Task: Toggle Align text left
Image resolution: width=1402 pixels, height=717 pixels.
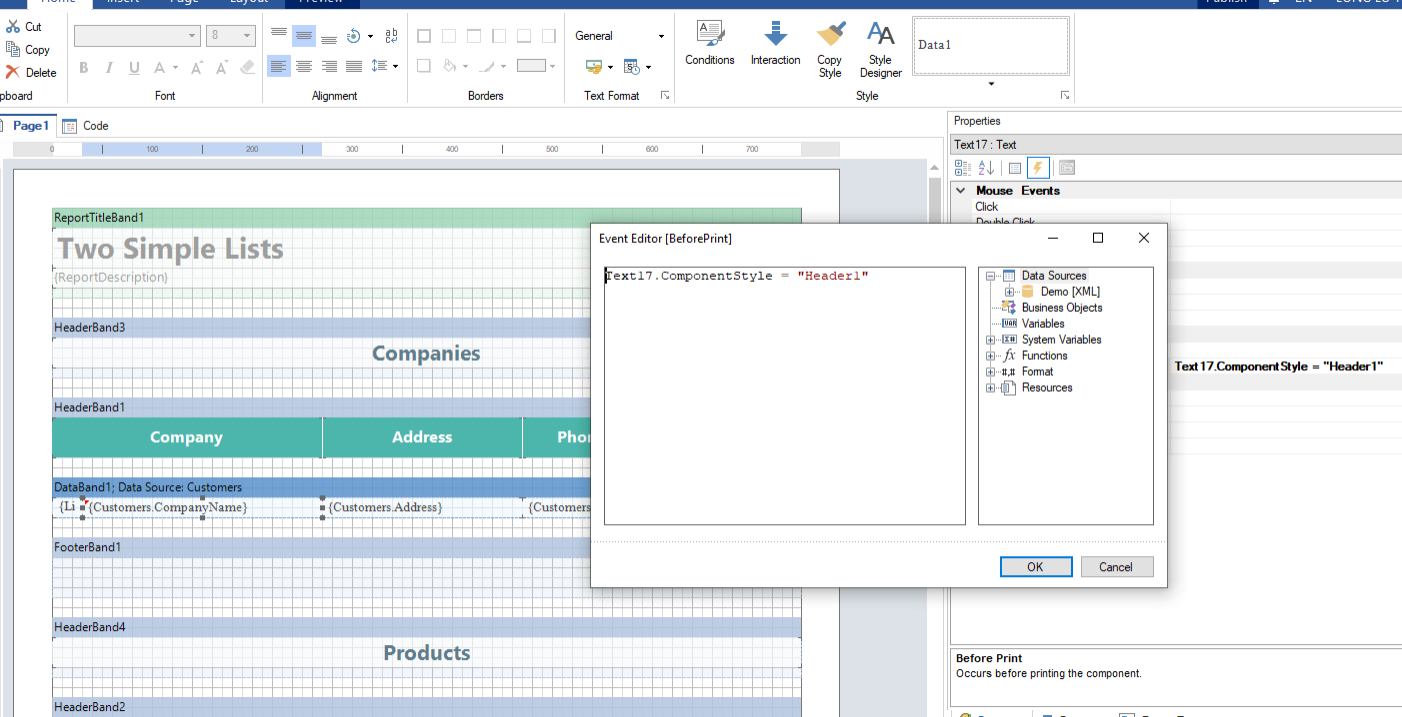Action: pos(279,66)
